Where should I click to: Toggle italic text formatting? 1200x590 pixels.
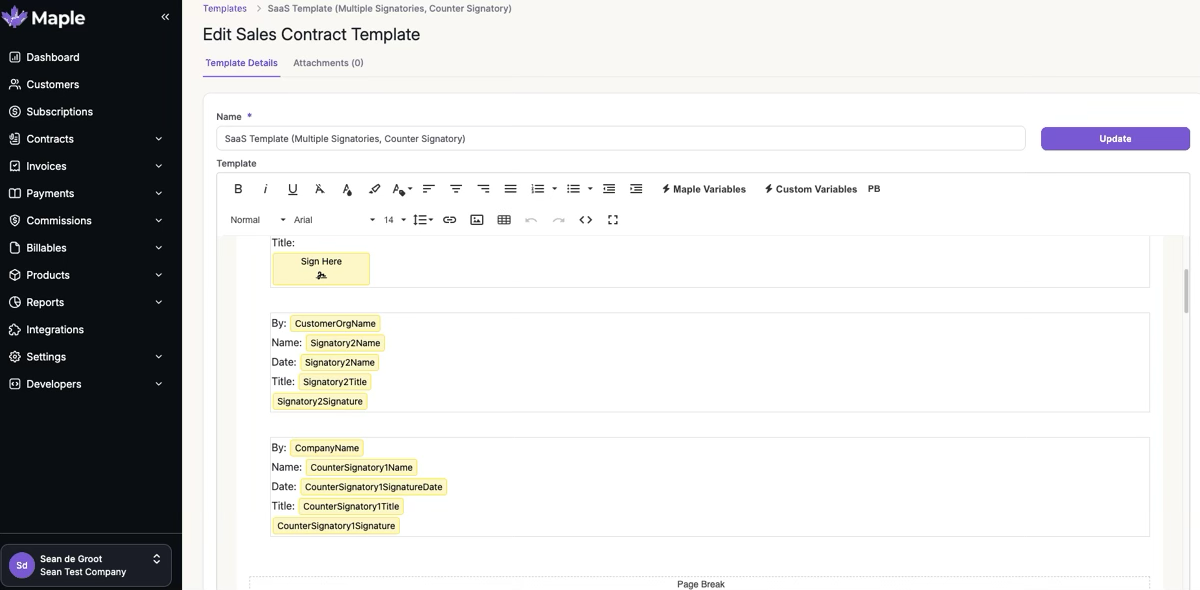point(265,189)
